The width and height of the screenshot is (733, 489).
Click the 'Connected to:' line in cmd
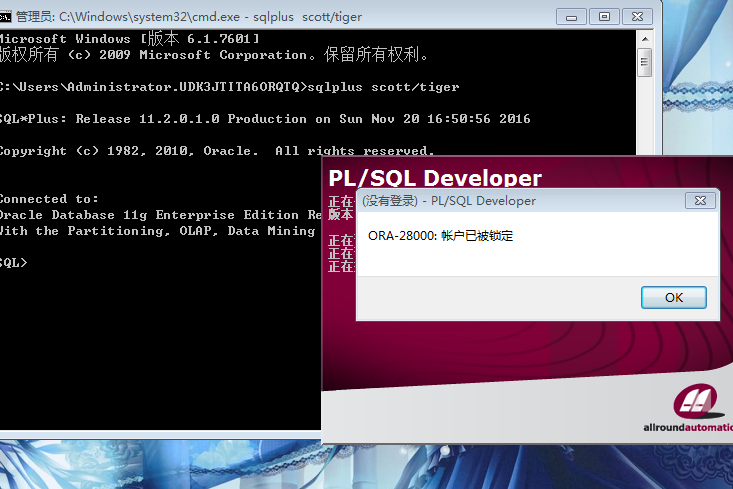click(49, 199)
